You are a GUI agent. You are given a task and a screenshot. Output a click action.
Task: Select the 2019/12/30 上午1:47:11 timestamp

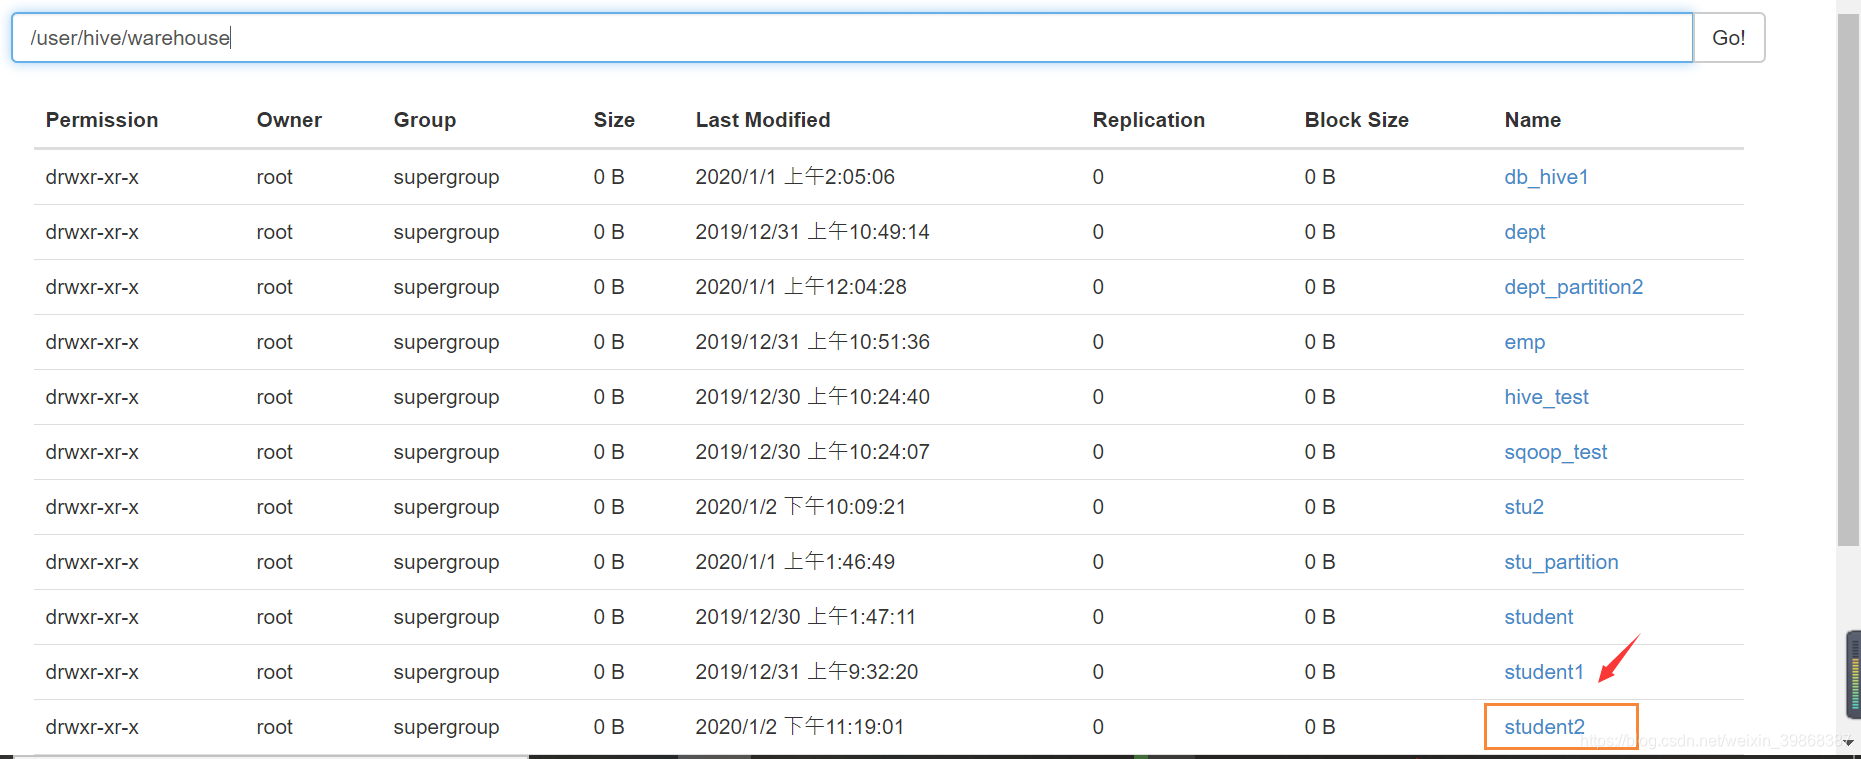pos(806,617)
